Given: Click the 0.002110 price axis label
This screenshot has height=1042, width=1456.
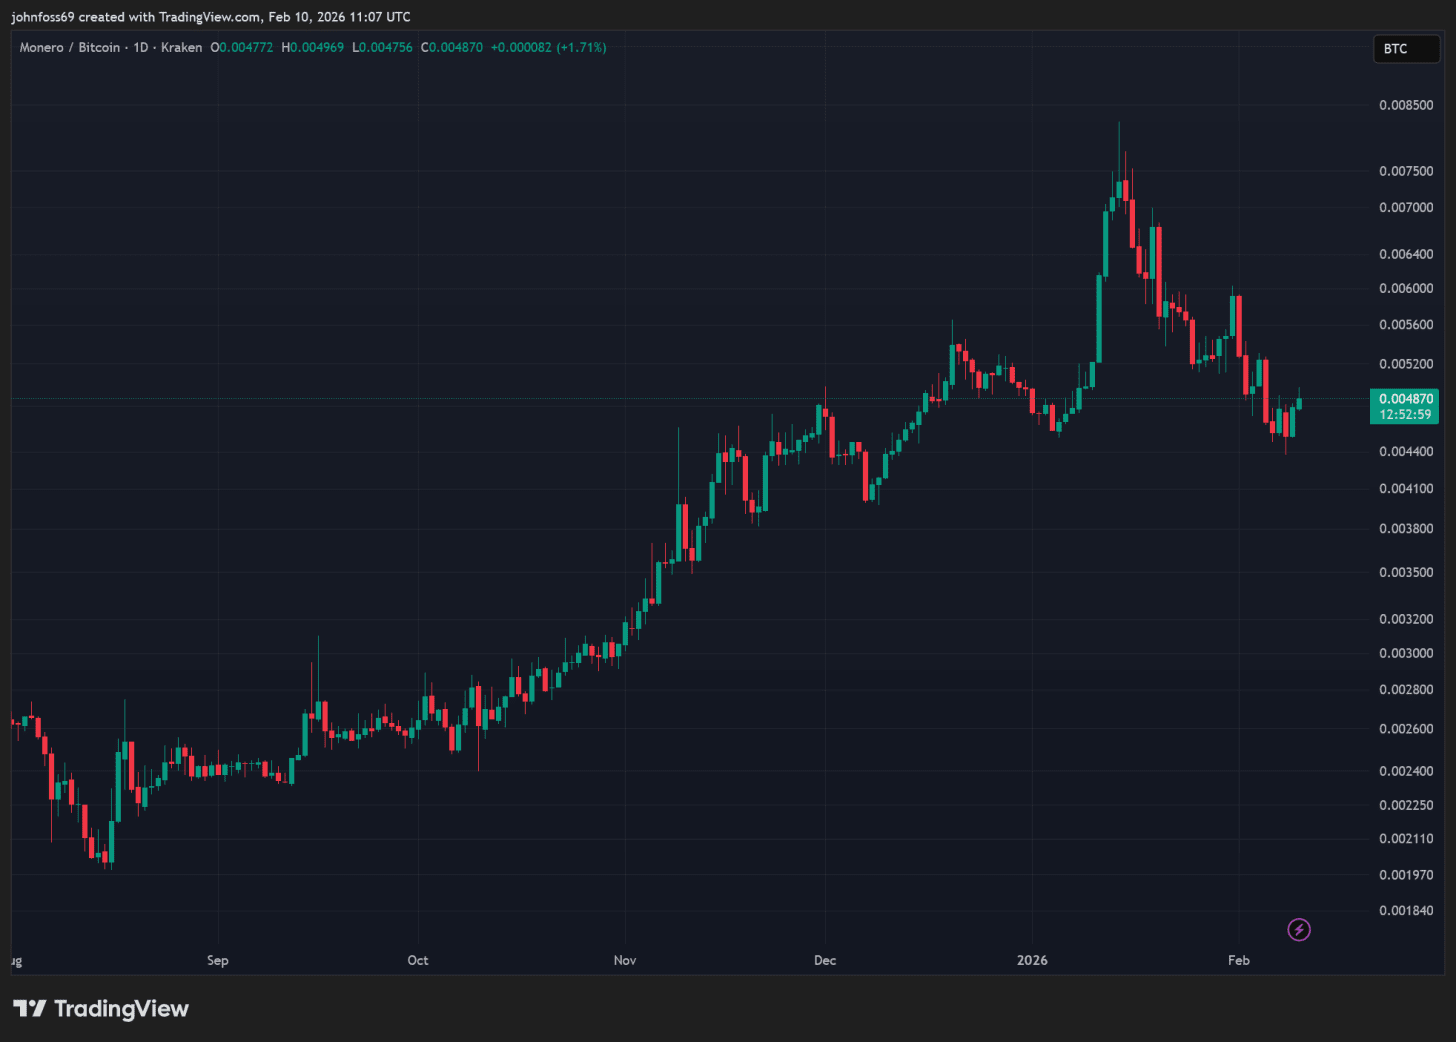Looking at the screenshot, I should 1406,839.
